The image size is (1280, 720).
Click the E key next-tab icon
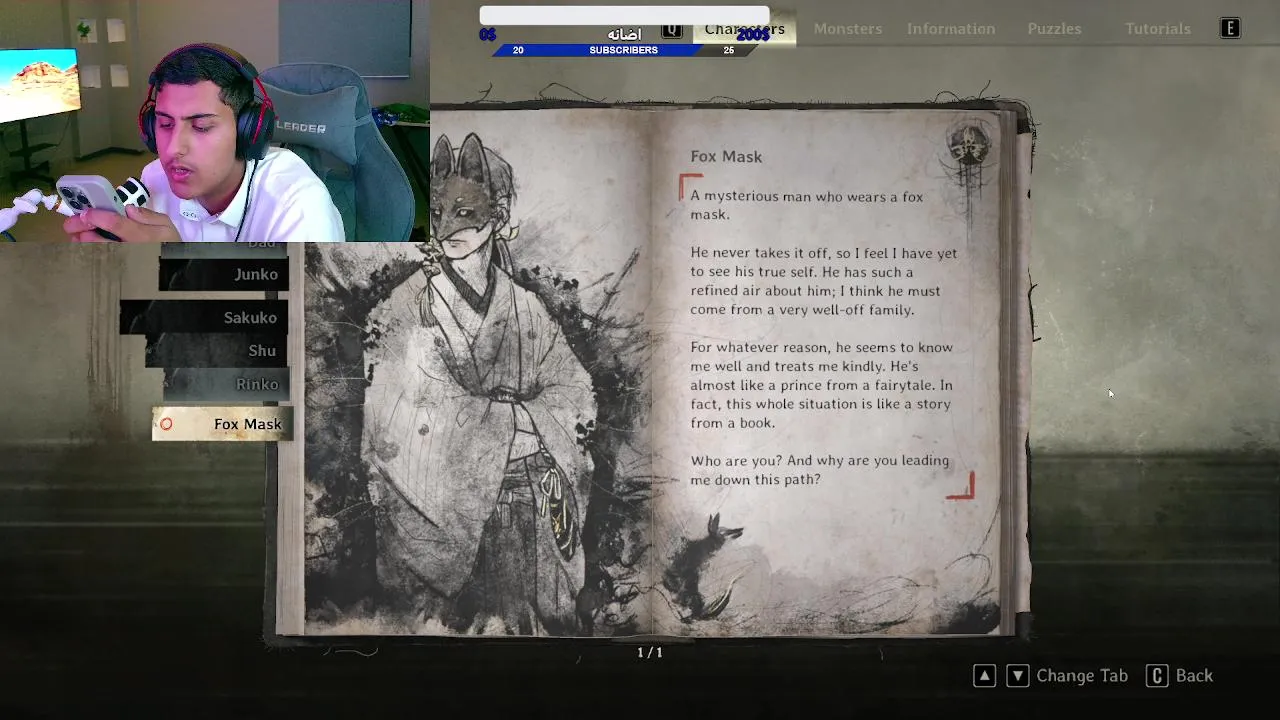[1230, 29]
